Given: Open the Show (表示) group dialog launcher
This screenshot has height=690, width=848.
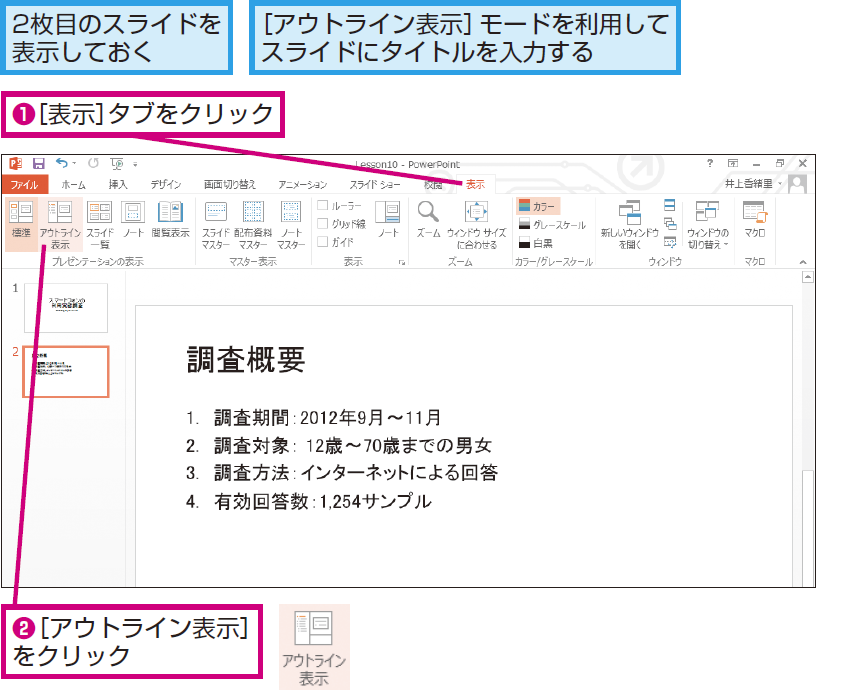Looking at the screenshot, I should click(x=402, y=262).
